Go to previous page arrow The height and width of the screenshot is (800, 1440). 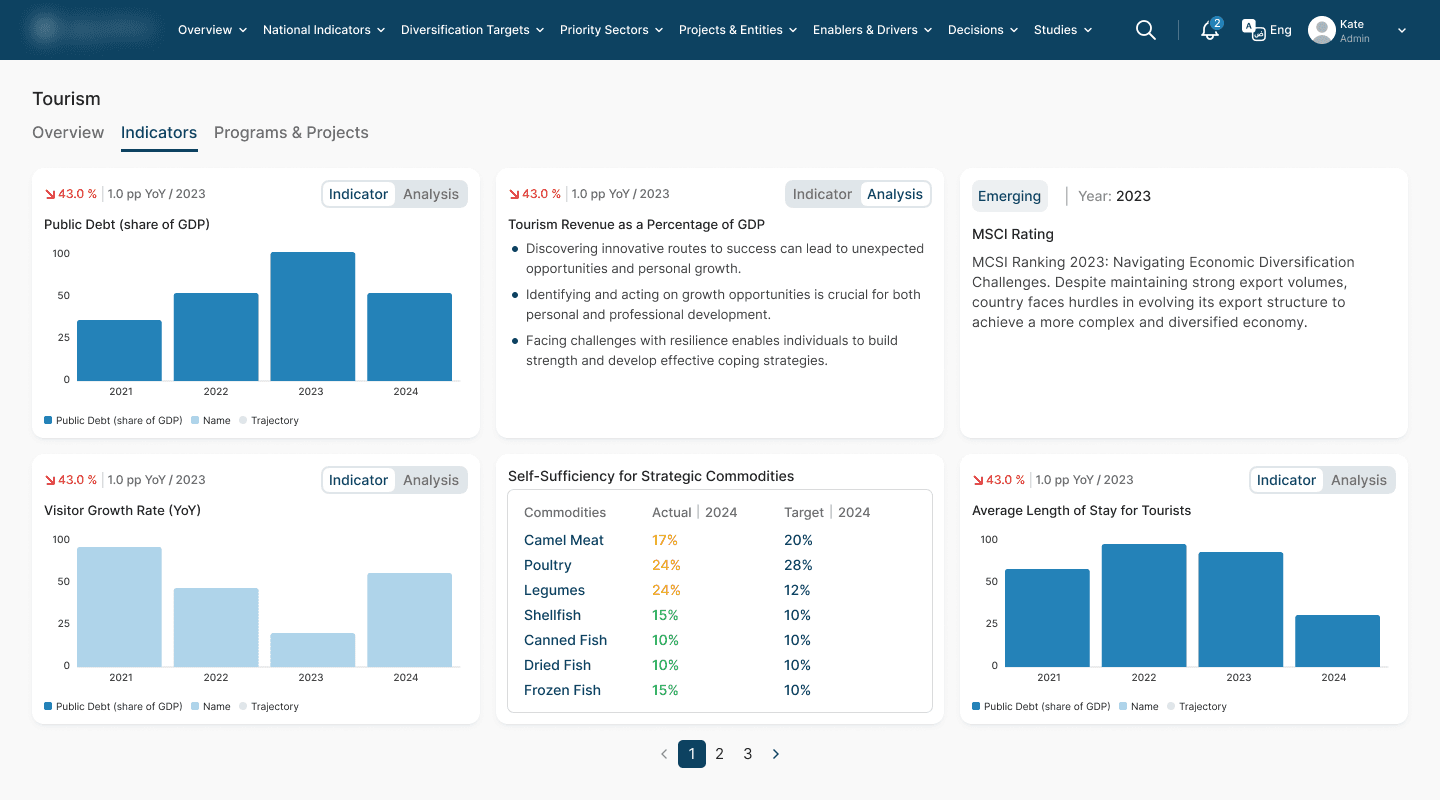click(x=664, y=754)
